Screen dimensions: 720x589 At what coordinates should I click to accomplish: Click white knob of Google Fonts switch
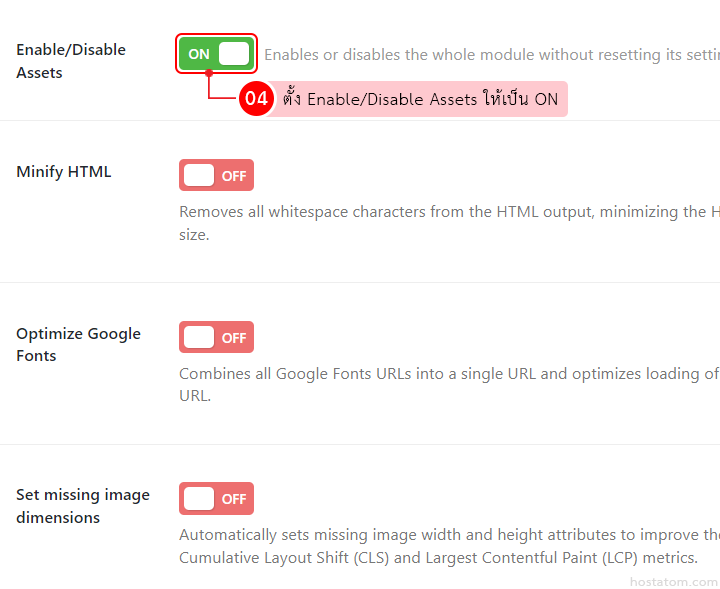(199, 337)
